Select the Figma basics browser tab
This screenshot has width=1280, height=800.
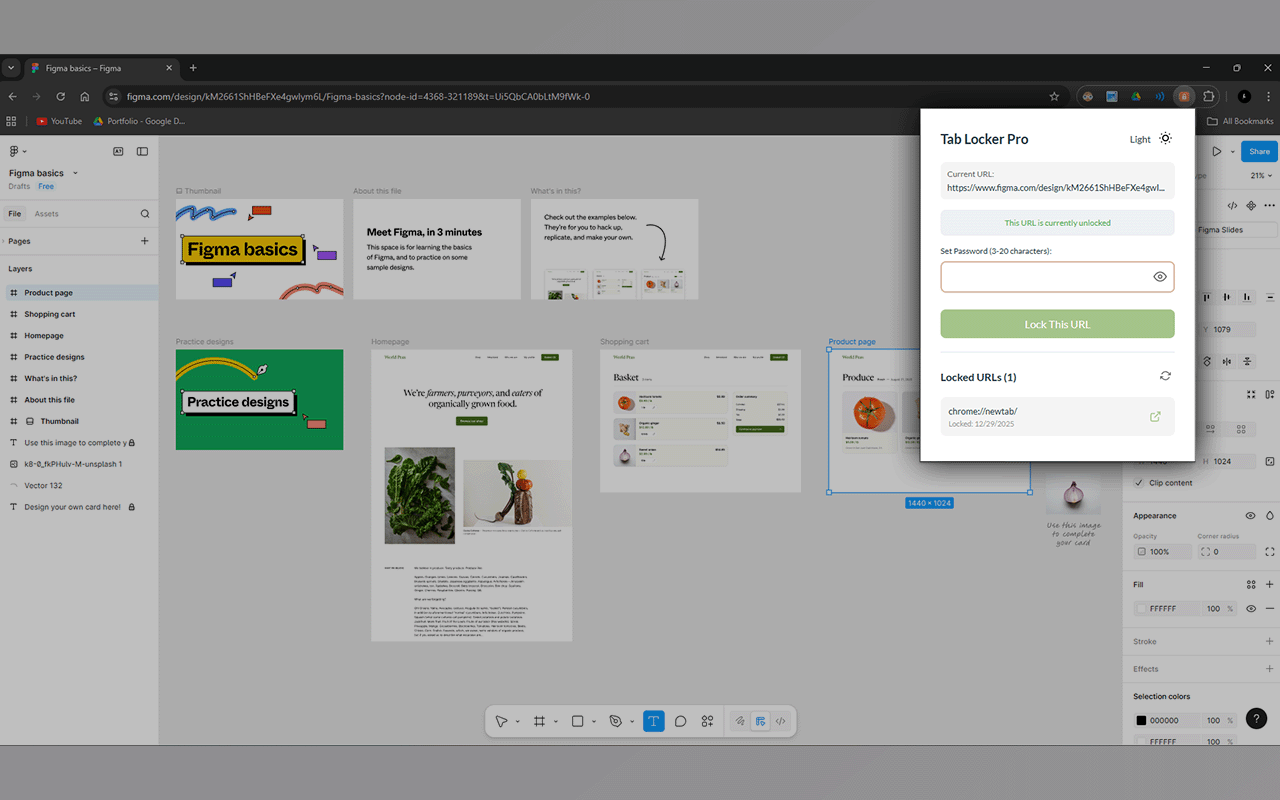(x=102, y=68)
